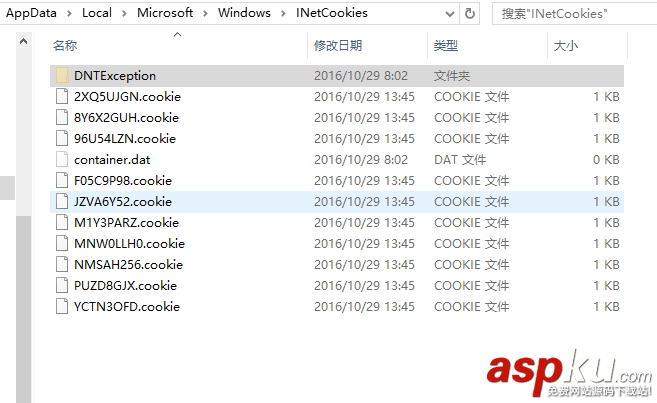Sort by the 类型 column header

coord(446,46)
